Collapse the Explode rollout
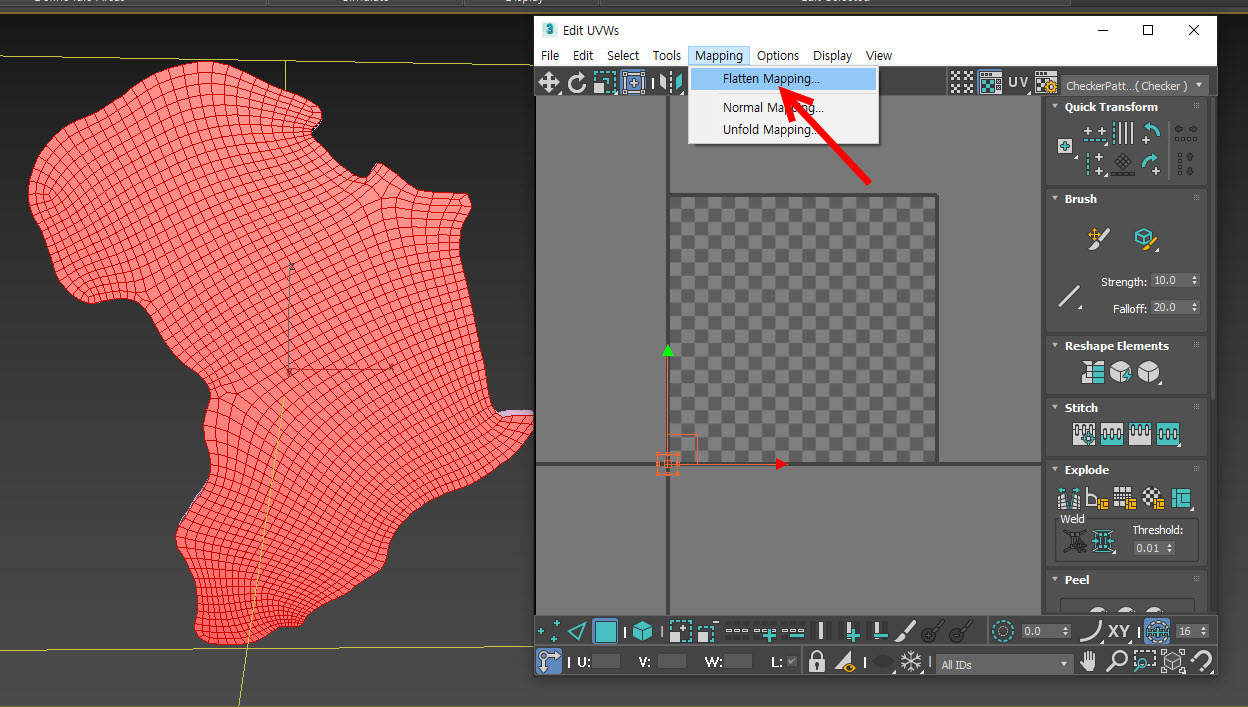Image resolution: width=1248 pixels, height=707 pixels. 1055,470
